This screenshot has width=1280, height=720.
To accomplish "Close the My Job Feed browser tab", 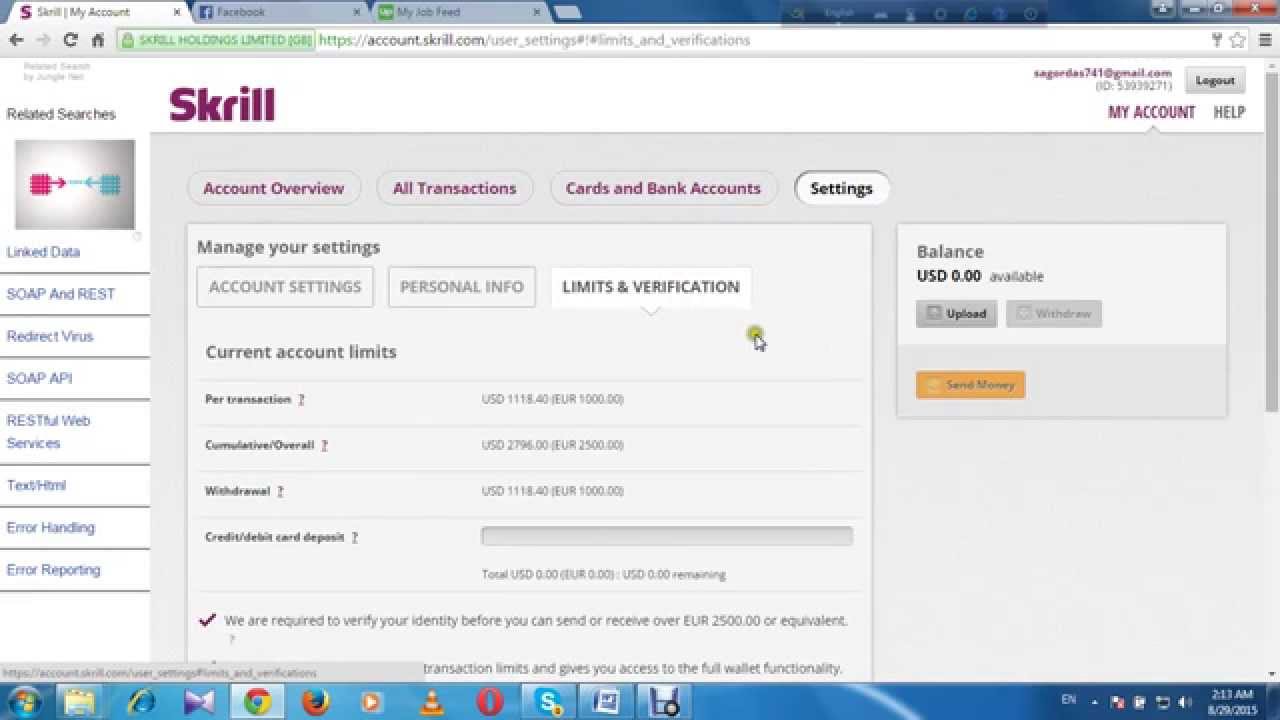I will tap(537, 12).
